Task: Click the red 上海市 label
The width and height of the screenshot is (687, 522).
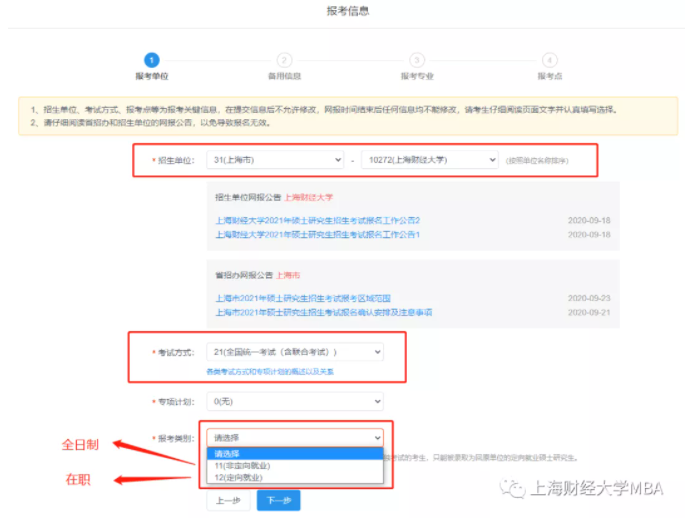Action: pos(288,275)
